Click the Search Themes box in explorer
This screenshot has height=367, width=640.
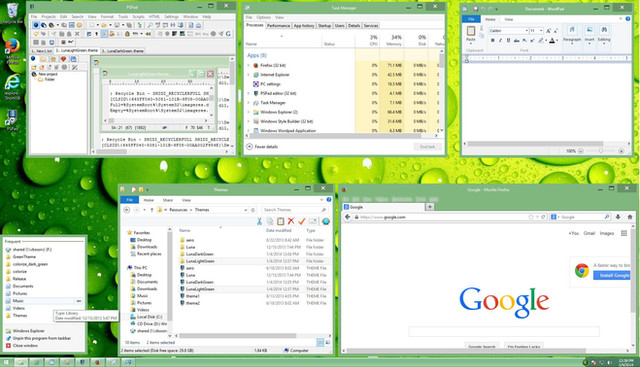(294, 210)
